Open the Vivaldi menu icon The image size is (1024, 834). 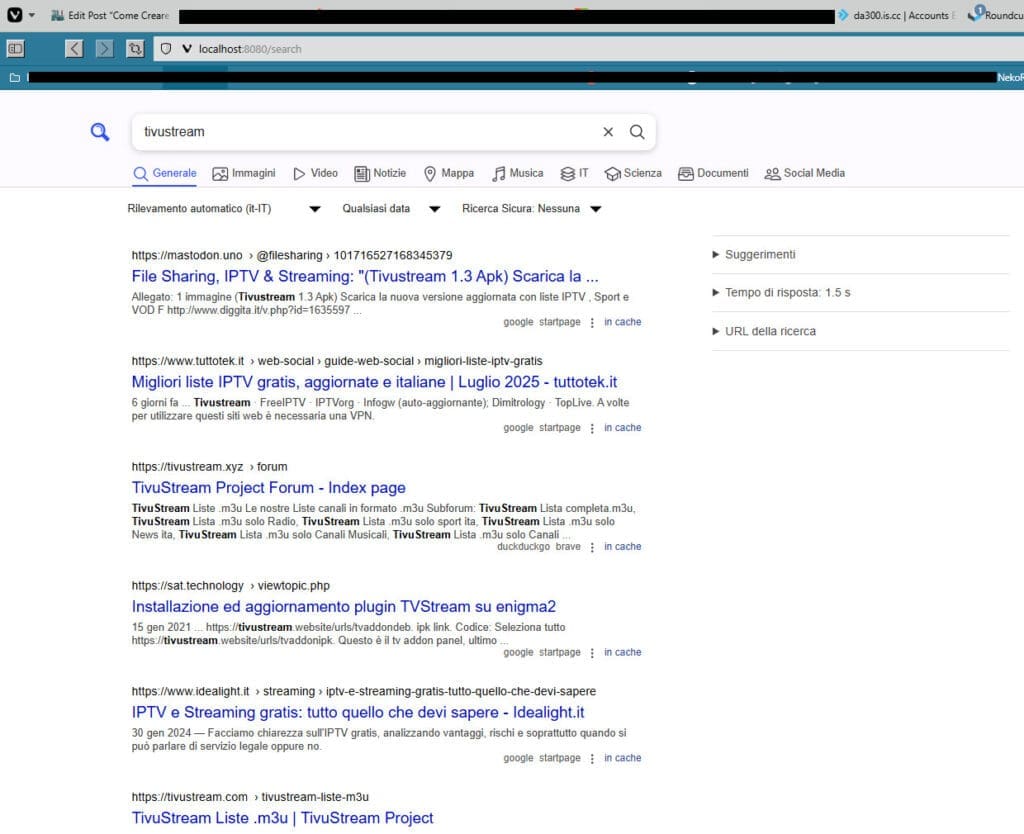point(15,14)
